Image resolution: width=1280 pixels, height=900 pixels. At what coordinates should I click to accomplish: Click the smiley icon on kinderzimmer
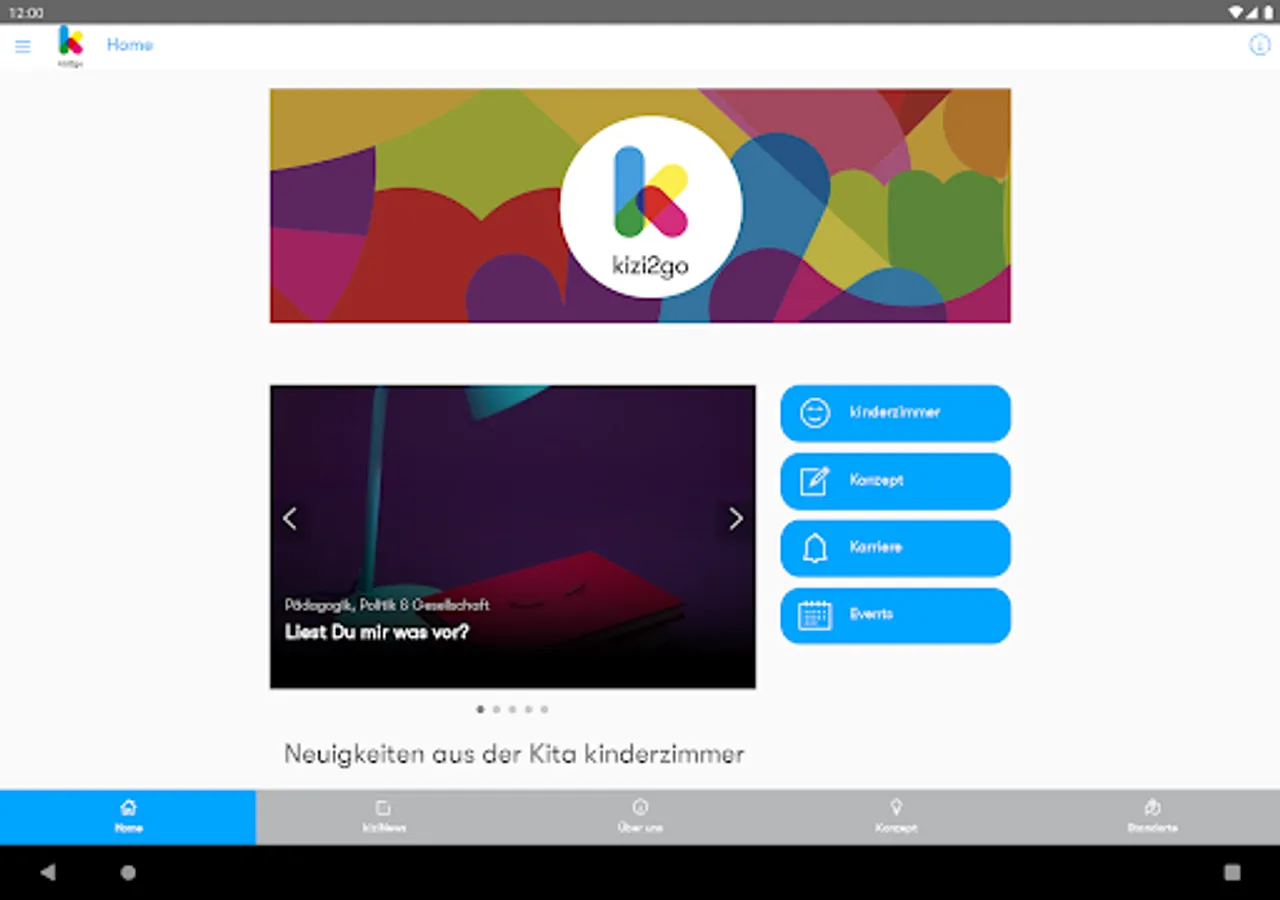[815, 413]
